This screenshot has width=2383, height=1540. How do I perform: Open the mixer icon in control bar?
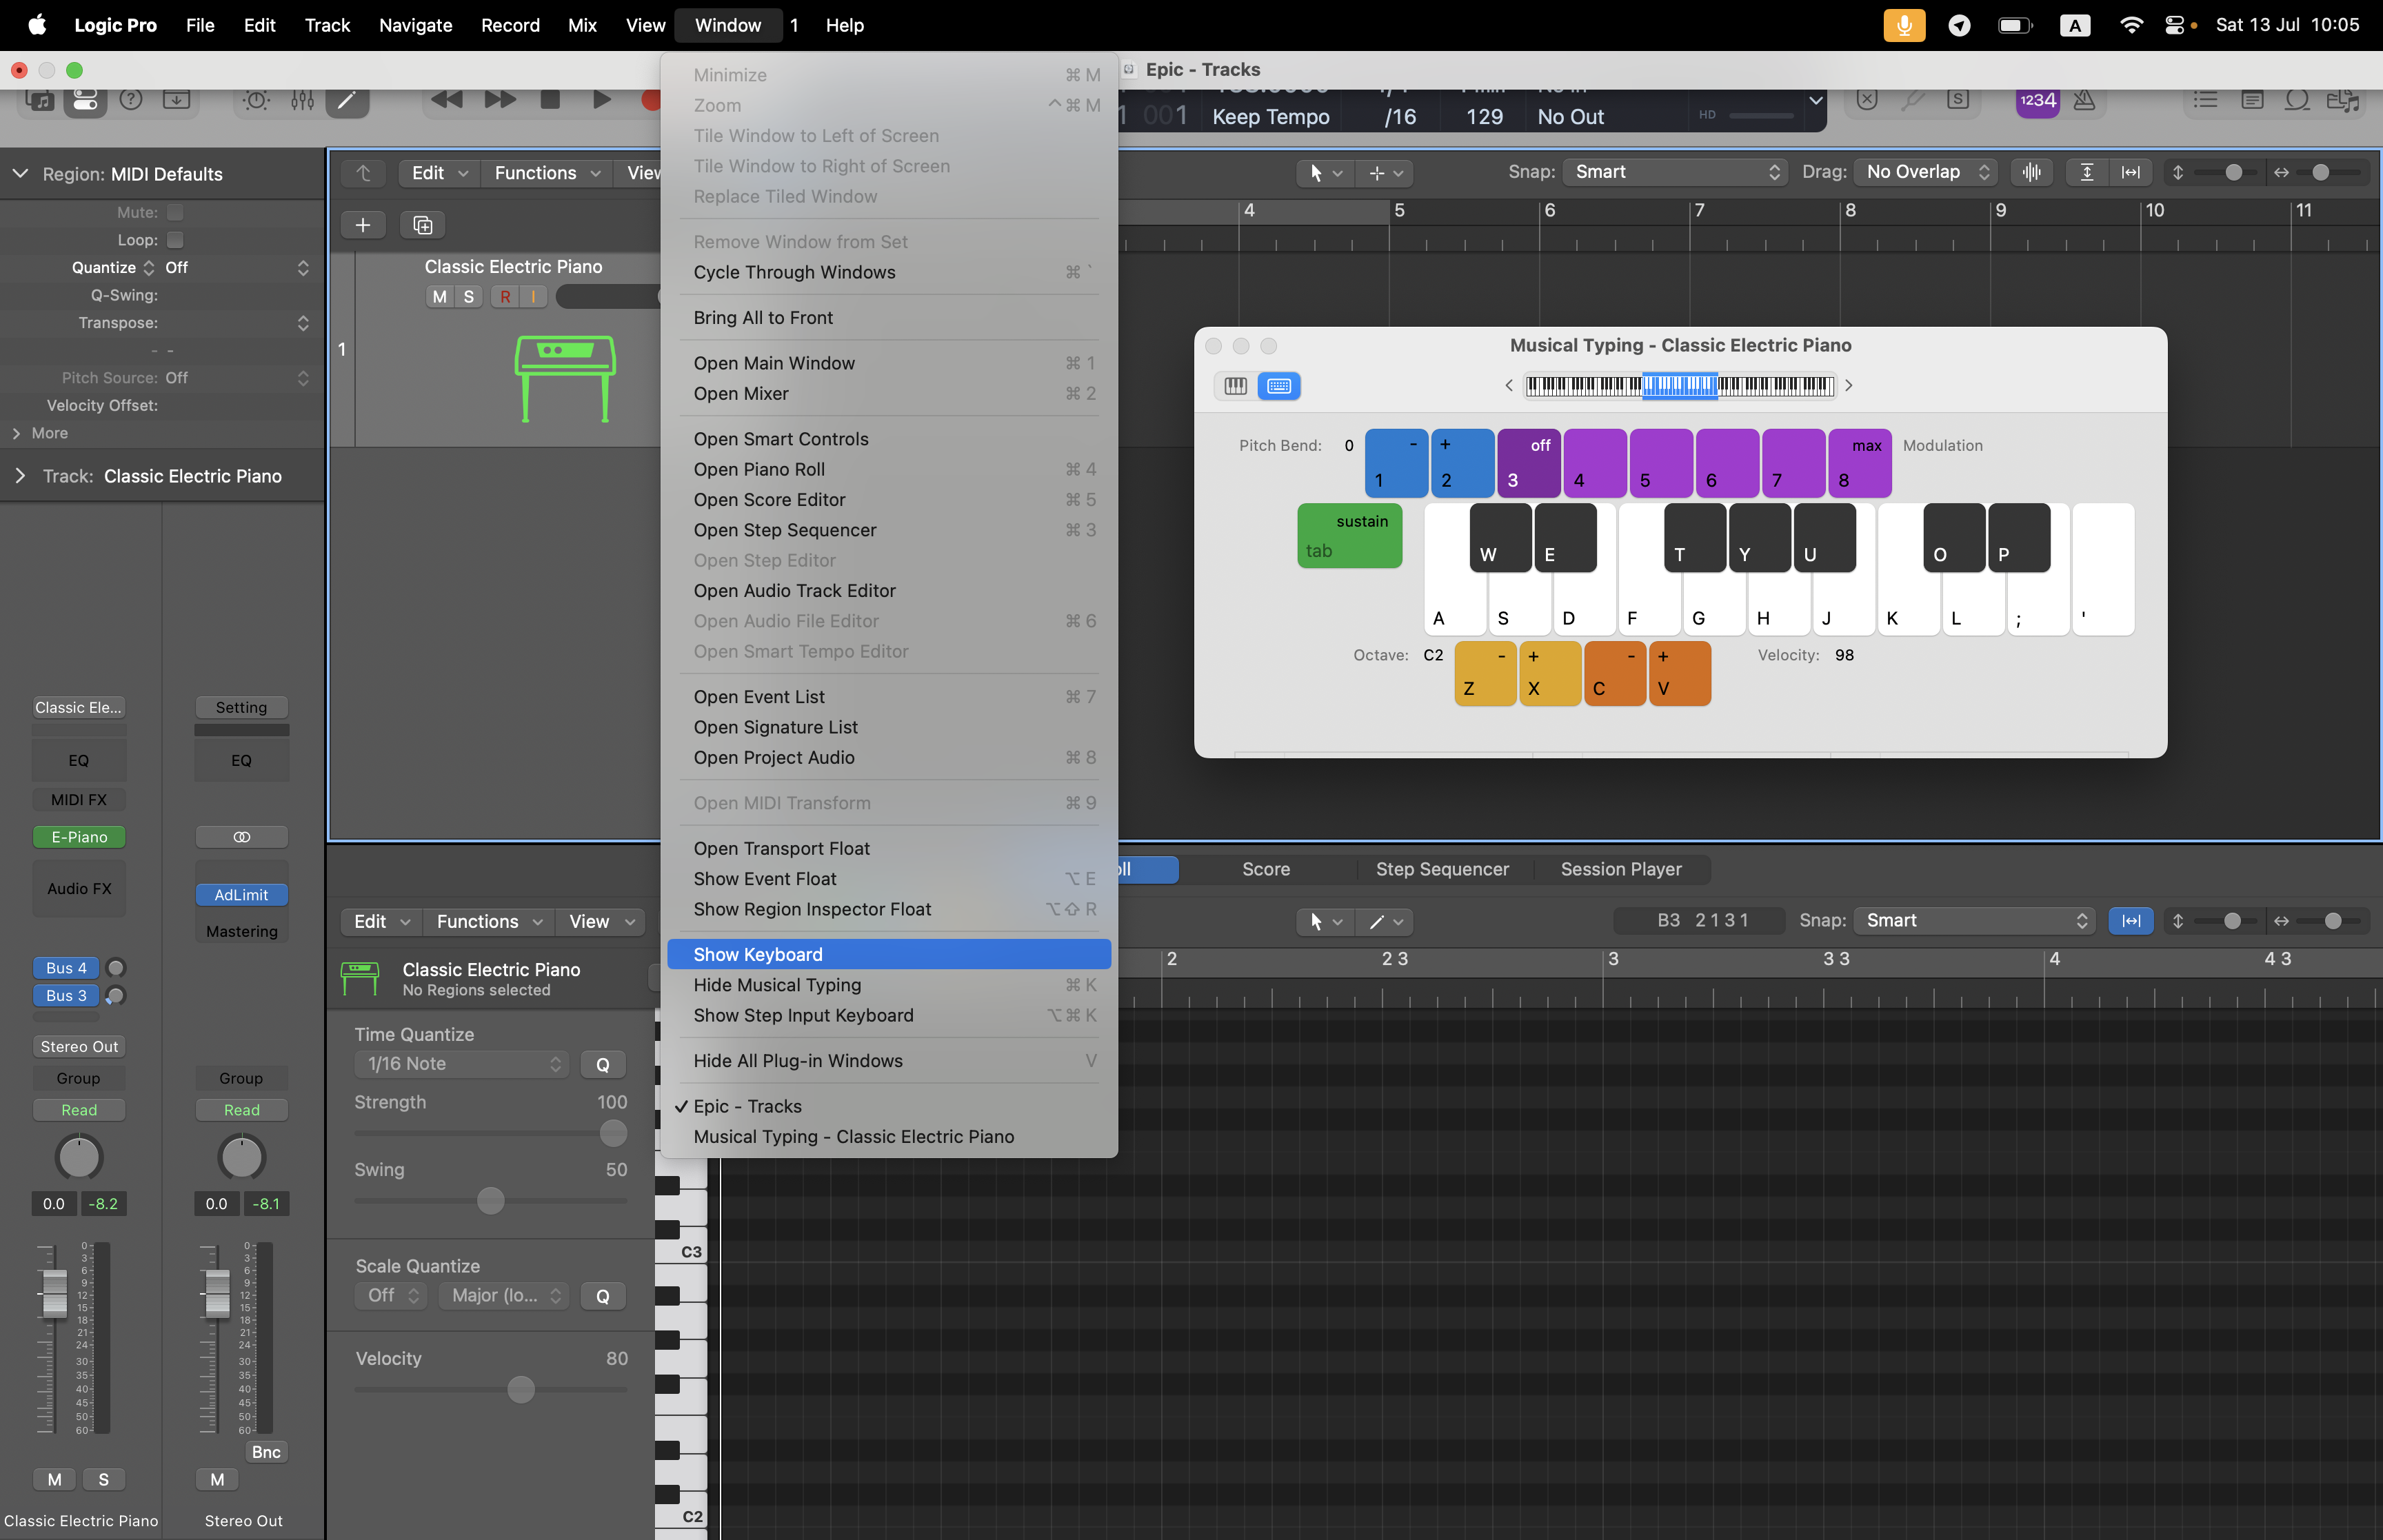click(x=302, y=100)
